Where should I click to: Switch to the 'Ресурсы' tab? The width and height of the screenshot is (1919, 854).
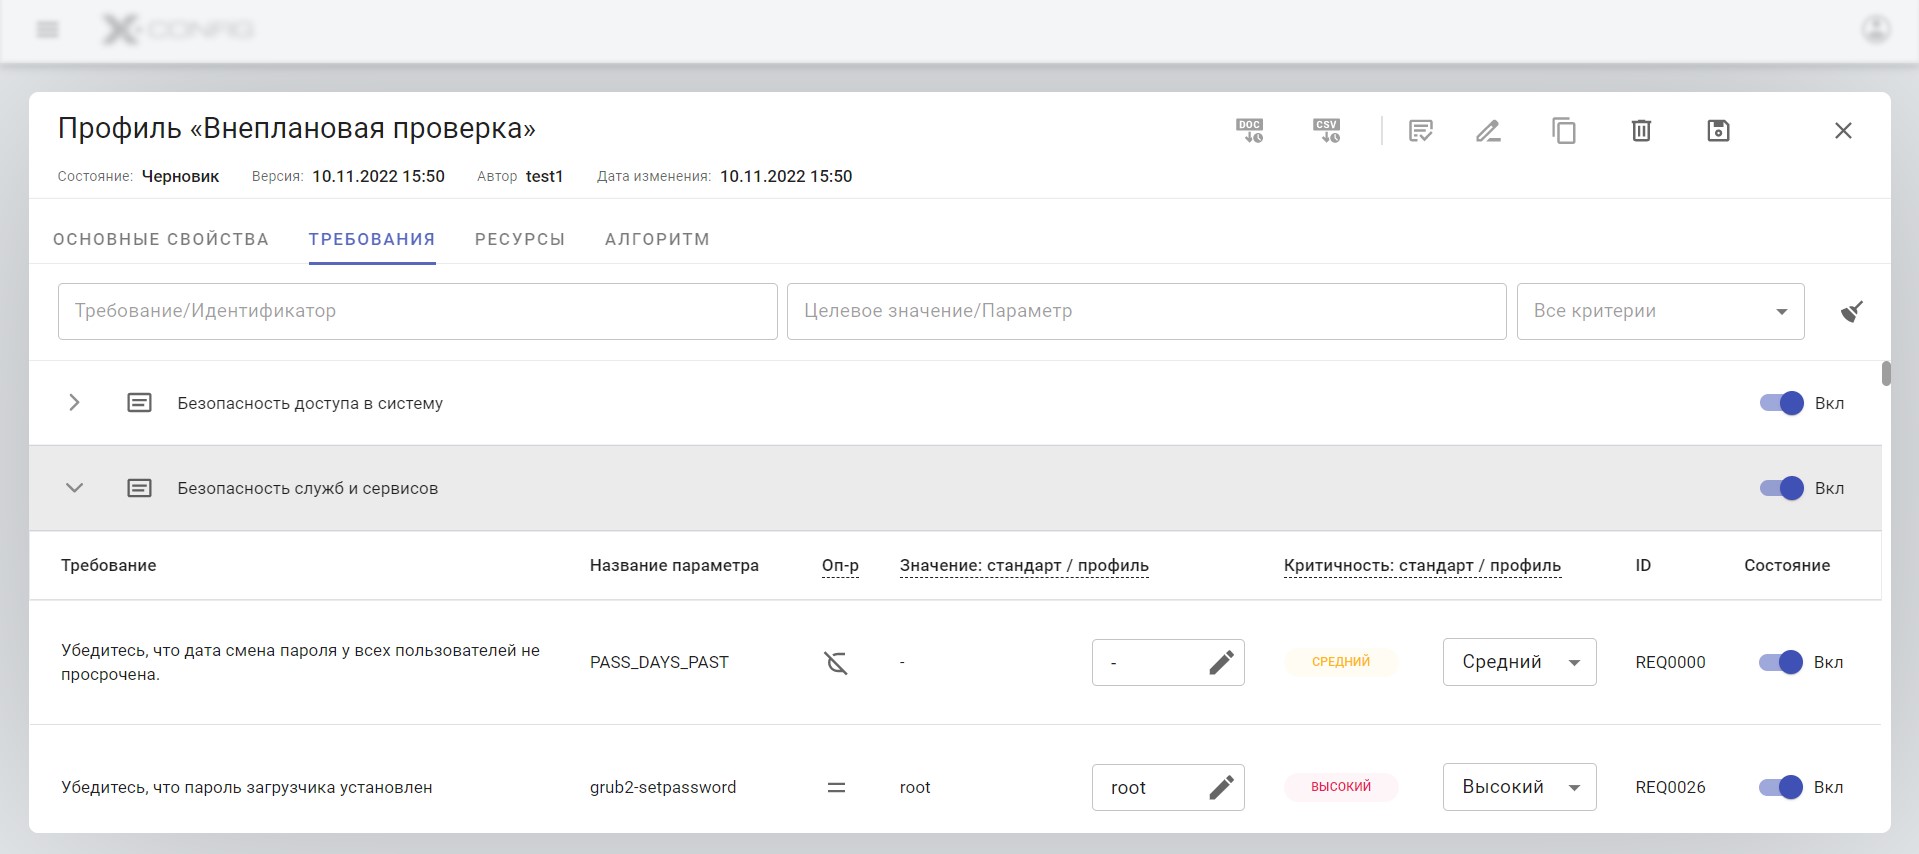pos(520,240)
